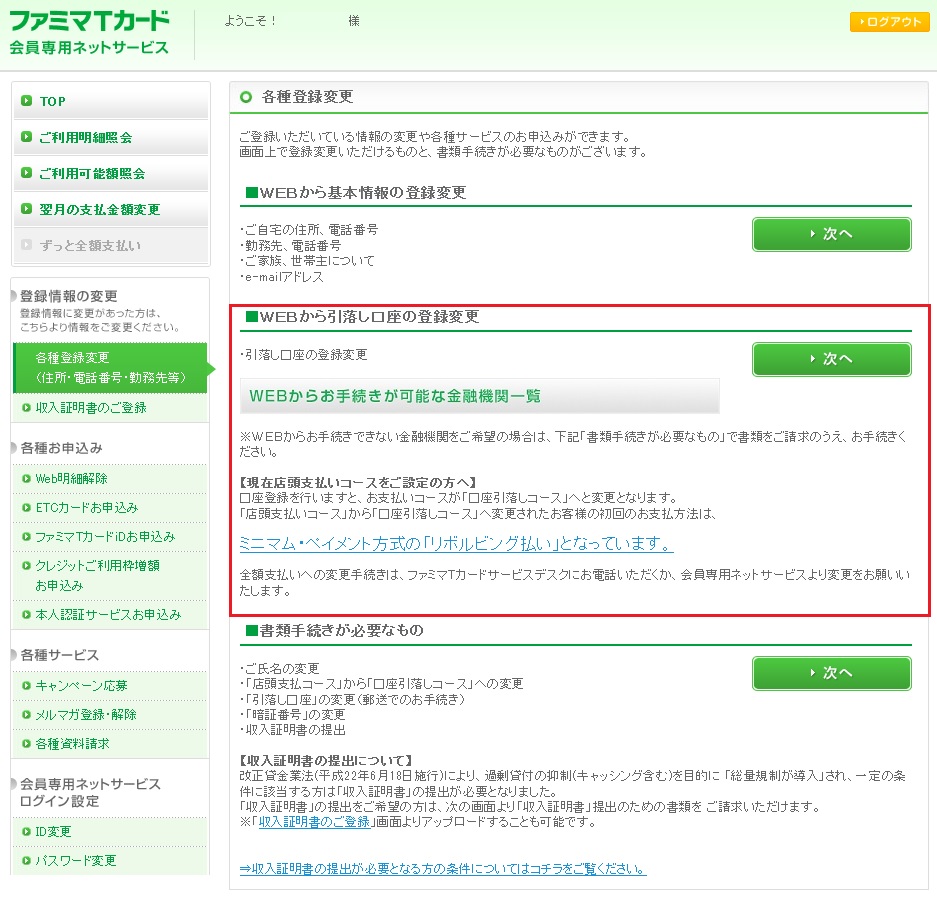The image size is (937, 903).
Task: Go to TOP in sidebar
Action: pyautogui.click(x=111, y=101)
